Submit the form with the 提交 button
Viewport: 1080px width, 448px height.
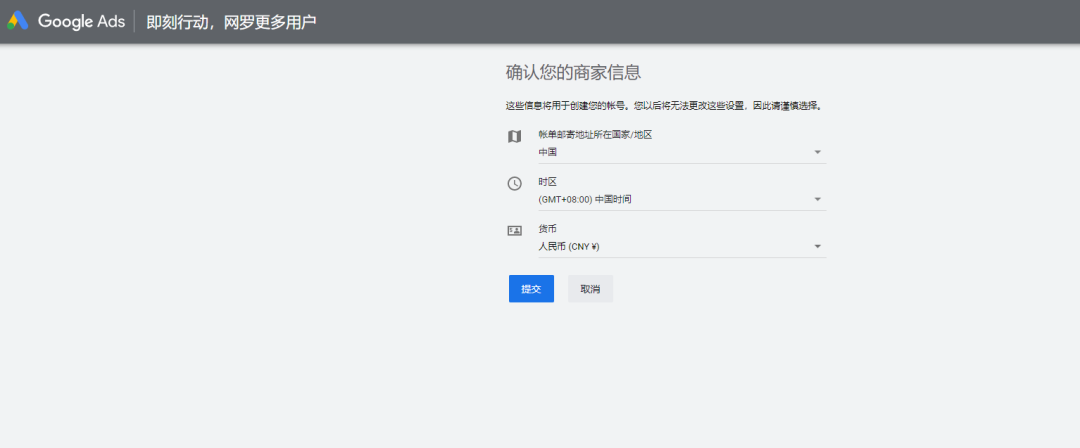click(x=531, y=289)
